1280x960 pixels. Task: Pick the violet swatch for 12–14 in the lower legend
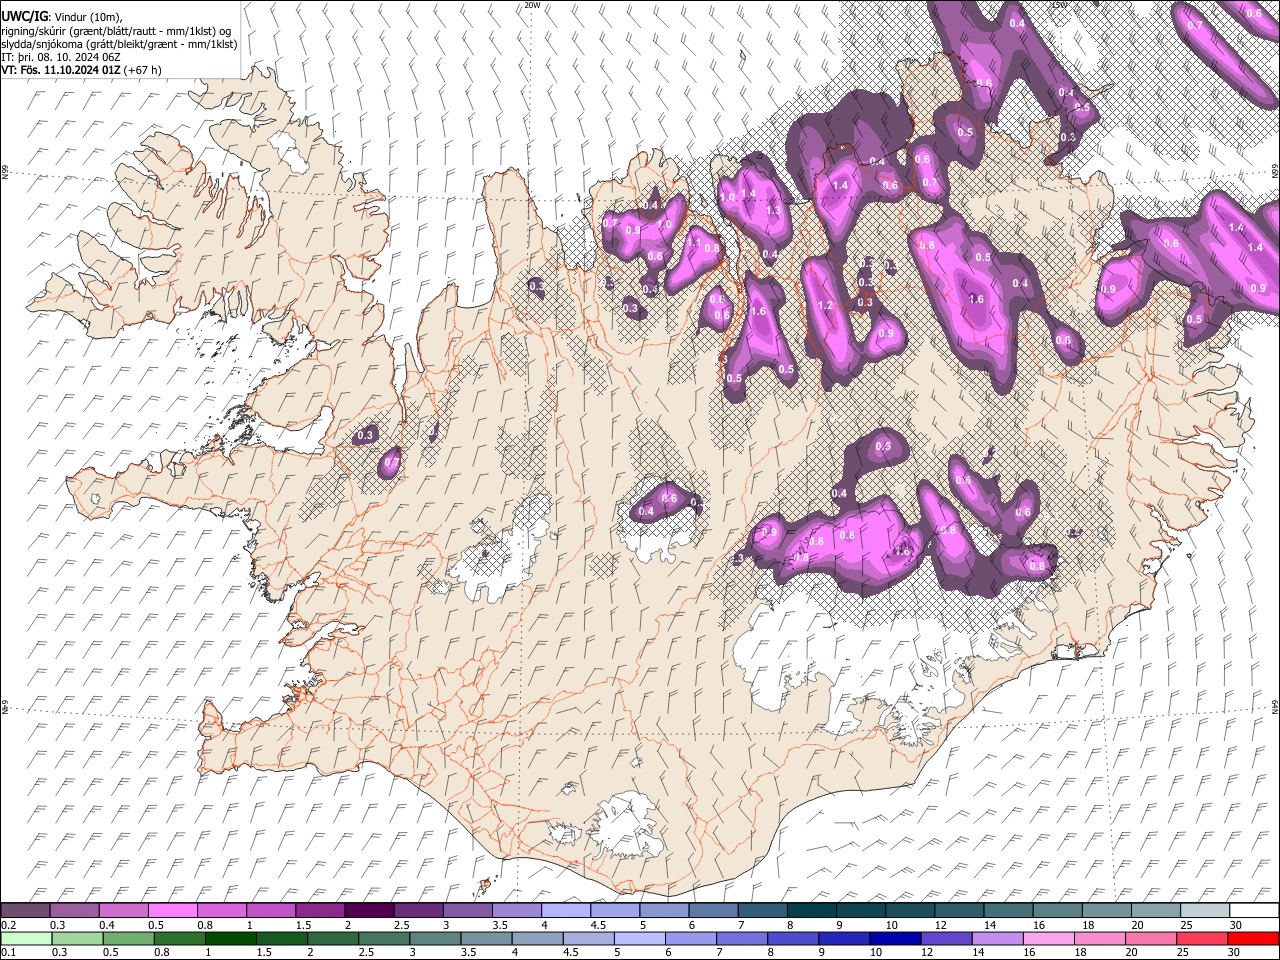pos(945,938)
